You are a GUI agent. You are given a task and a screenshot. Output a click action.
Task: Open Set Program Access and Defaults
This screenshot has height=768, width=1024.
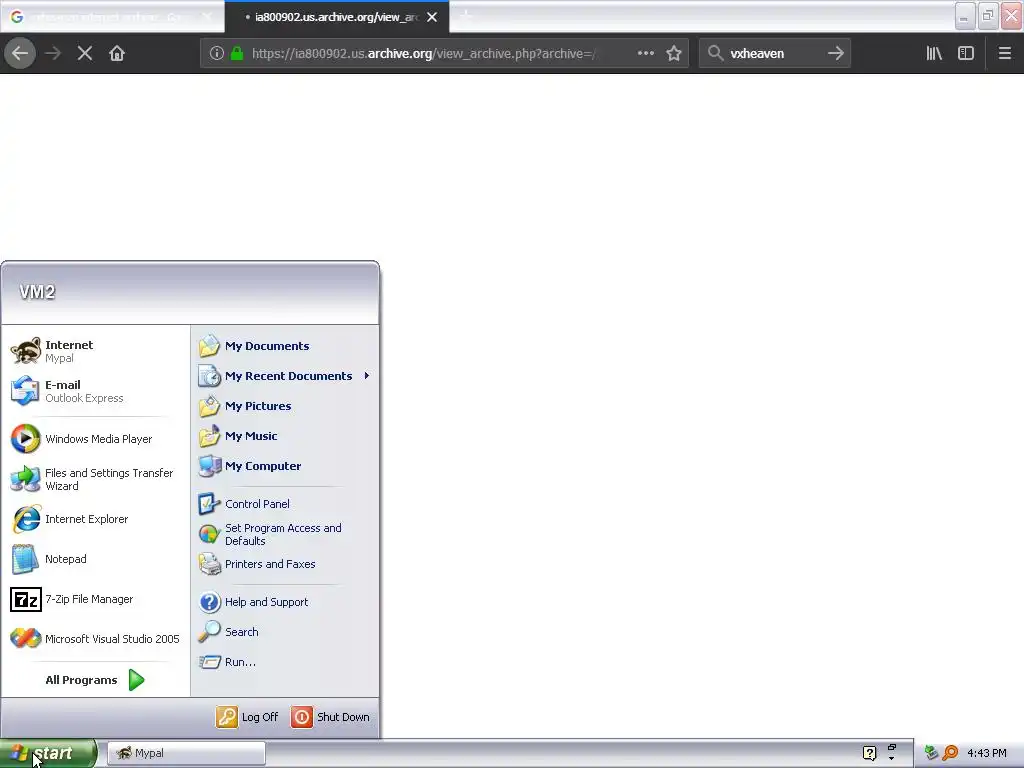(x=285, y=534)
